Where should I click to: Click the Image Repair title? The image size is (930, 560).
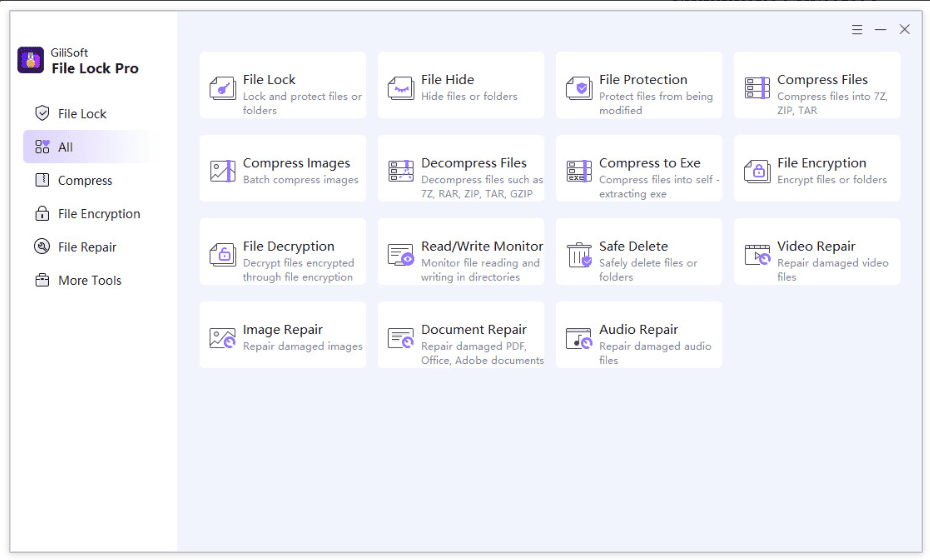282,330
